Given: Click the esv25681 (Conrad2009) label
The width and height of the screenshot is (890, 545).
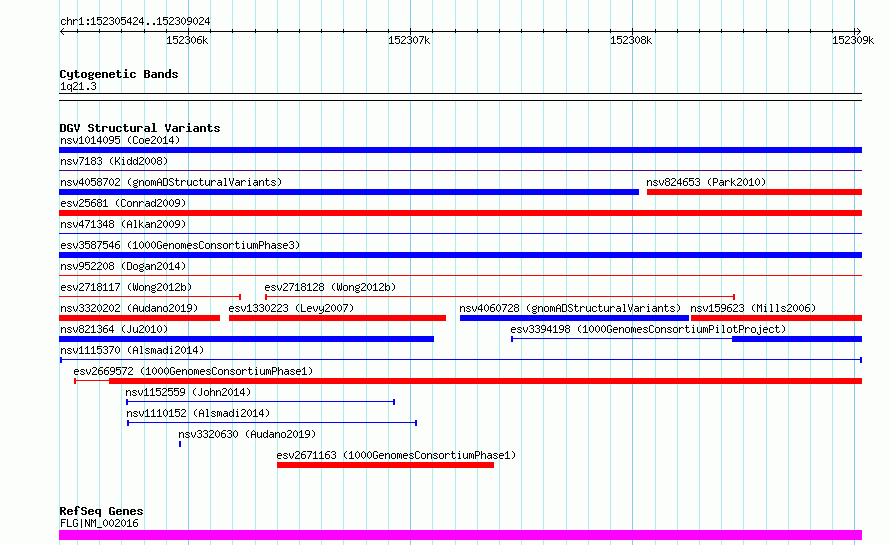Looking at the screenshot, I should point(123,203).
